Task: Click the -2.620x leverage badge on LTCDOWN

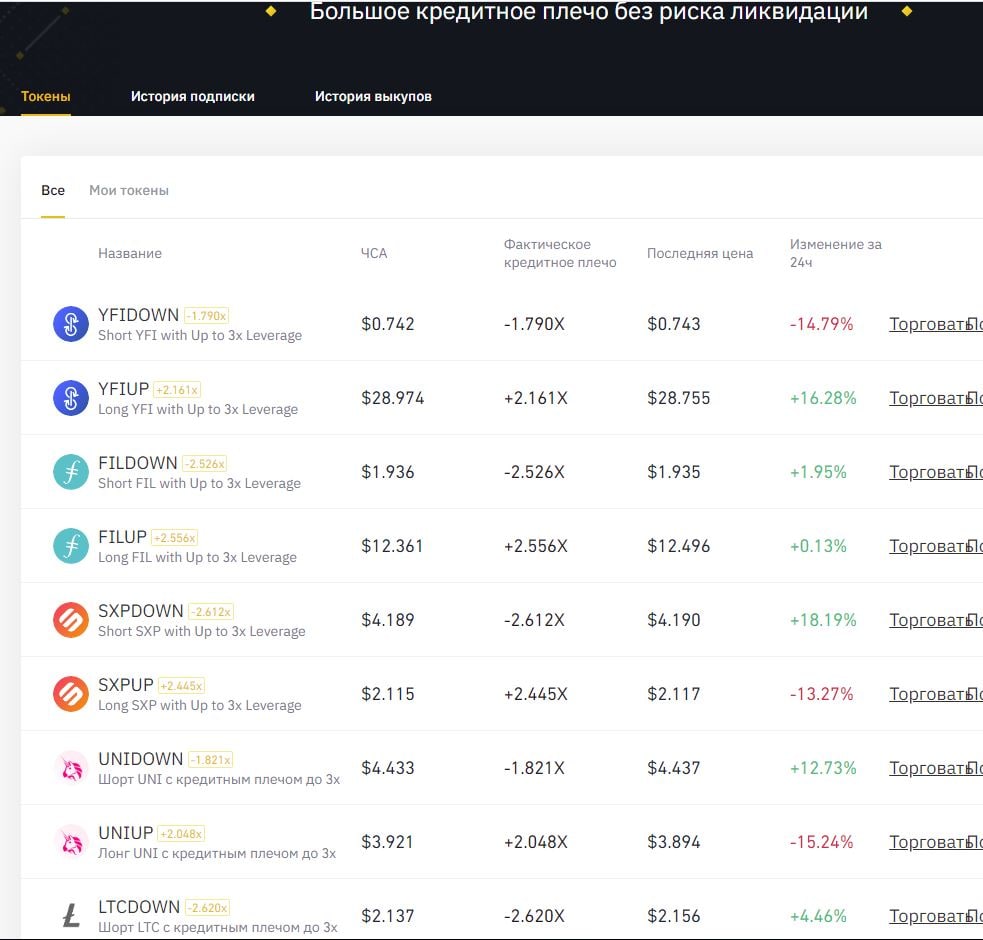Action: point(208,907)
